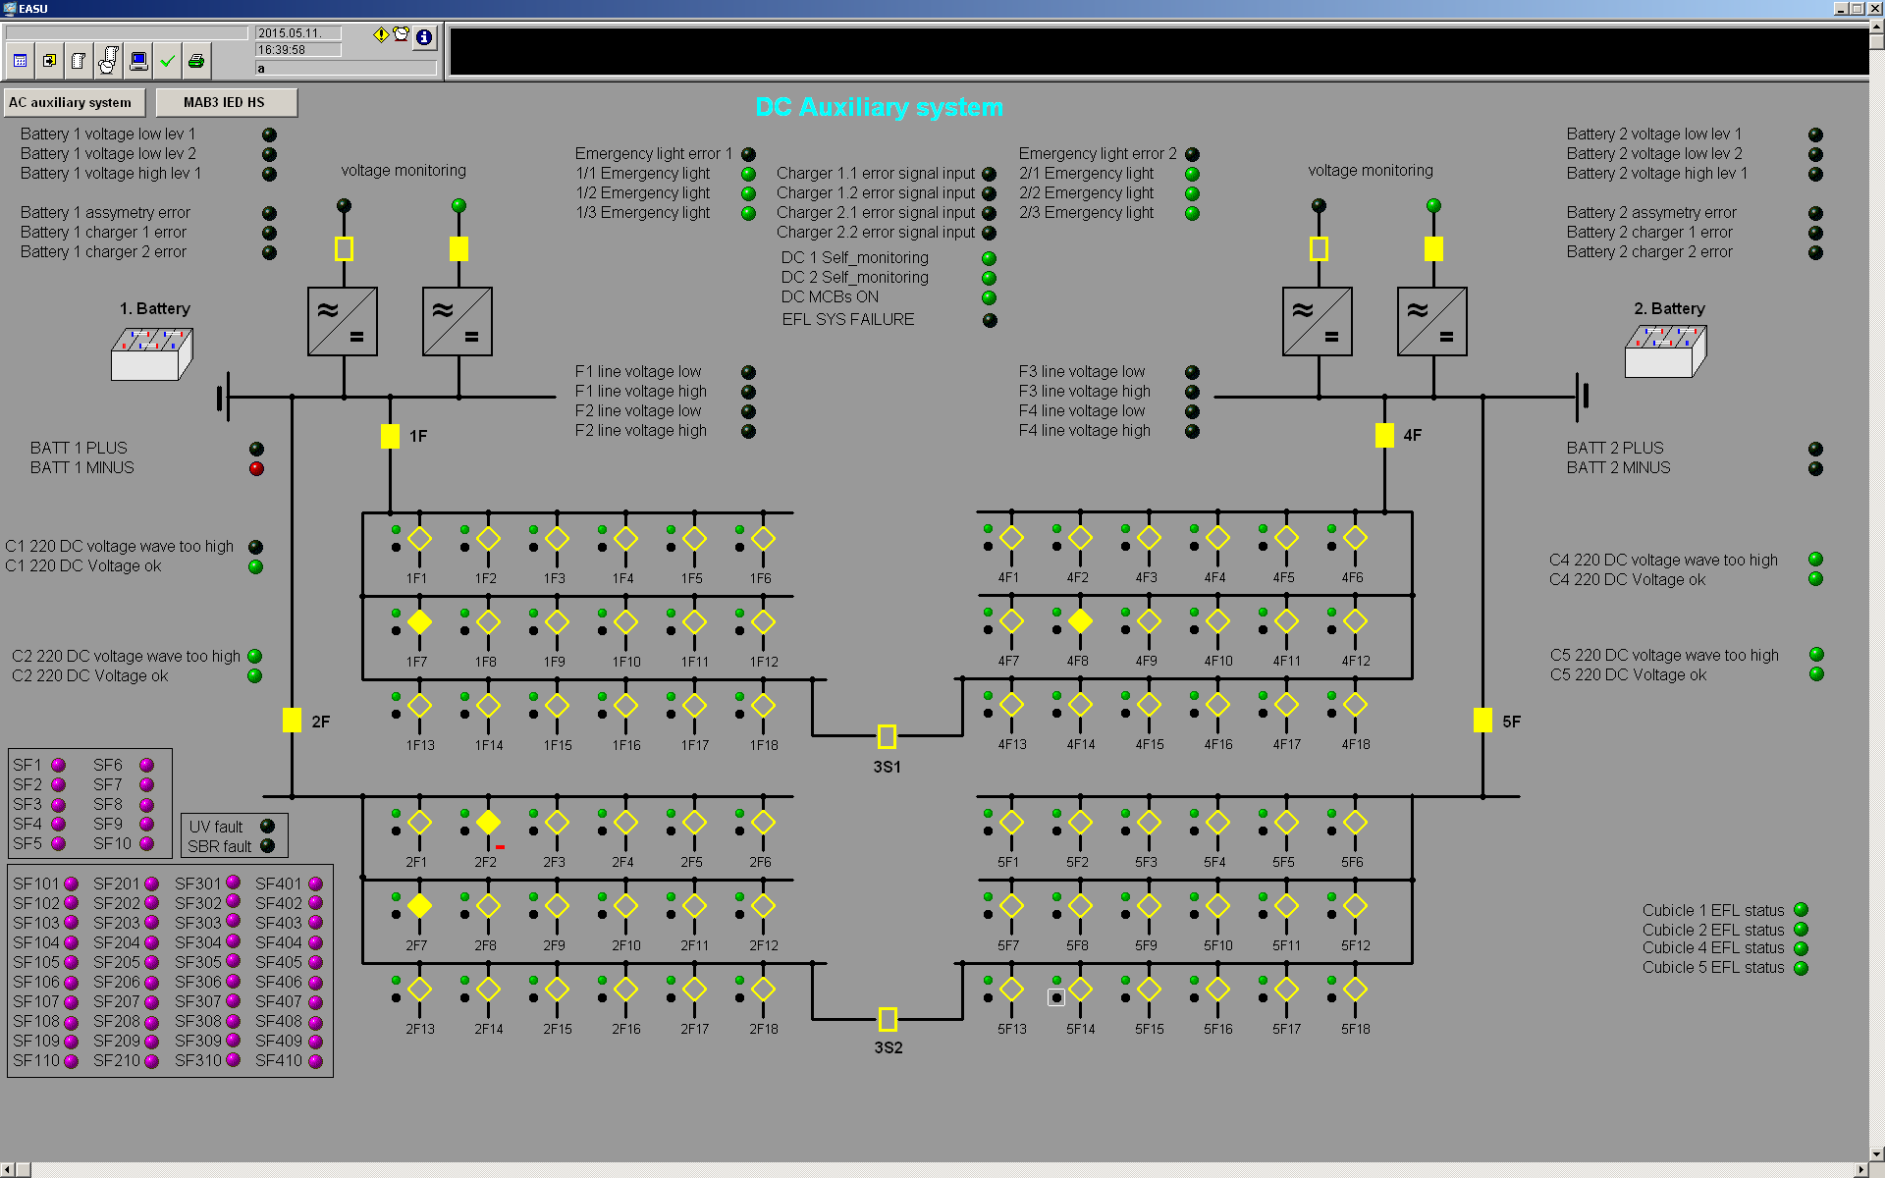
Task: Toggle the 4F main breaker square
Action: tap(1384, 435)
